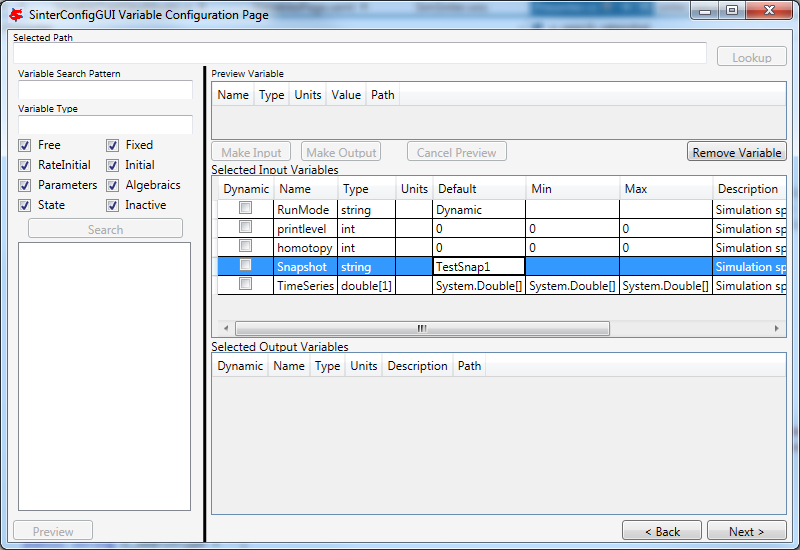Screen dimensions: 800x550
Task: Click the Dynamic default value of RunMode
Action: (x=479, y=210)
